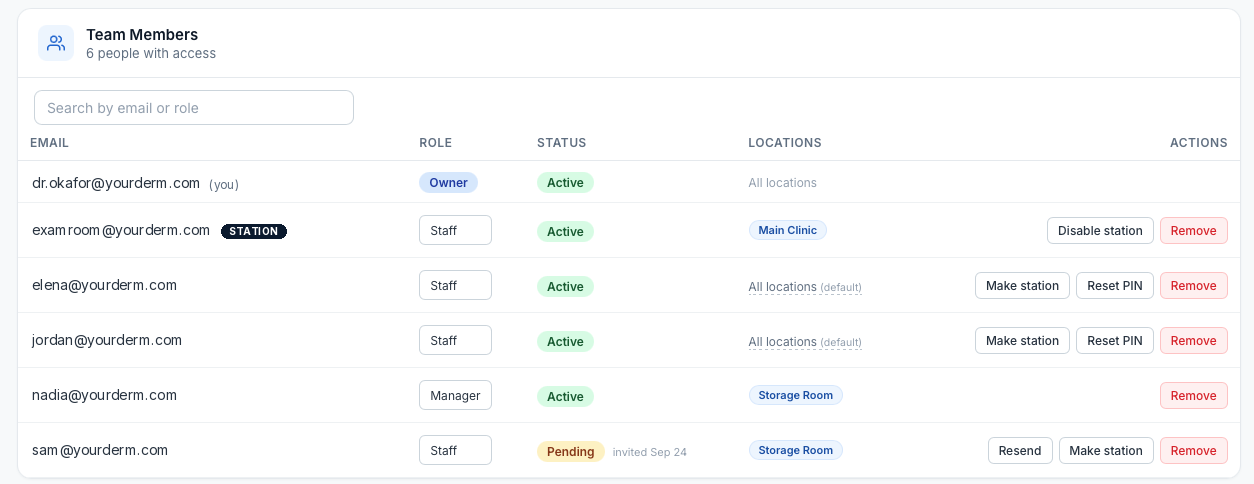Image resolution: width=1254 pixels, height=484 pixels.
Task: Click the Team Members heading
Action: pyautogui.click(x=142, y=34)
